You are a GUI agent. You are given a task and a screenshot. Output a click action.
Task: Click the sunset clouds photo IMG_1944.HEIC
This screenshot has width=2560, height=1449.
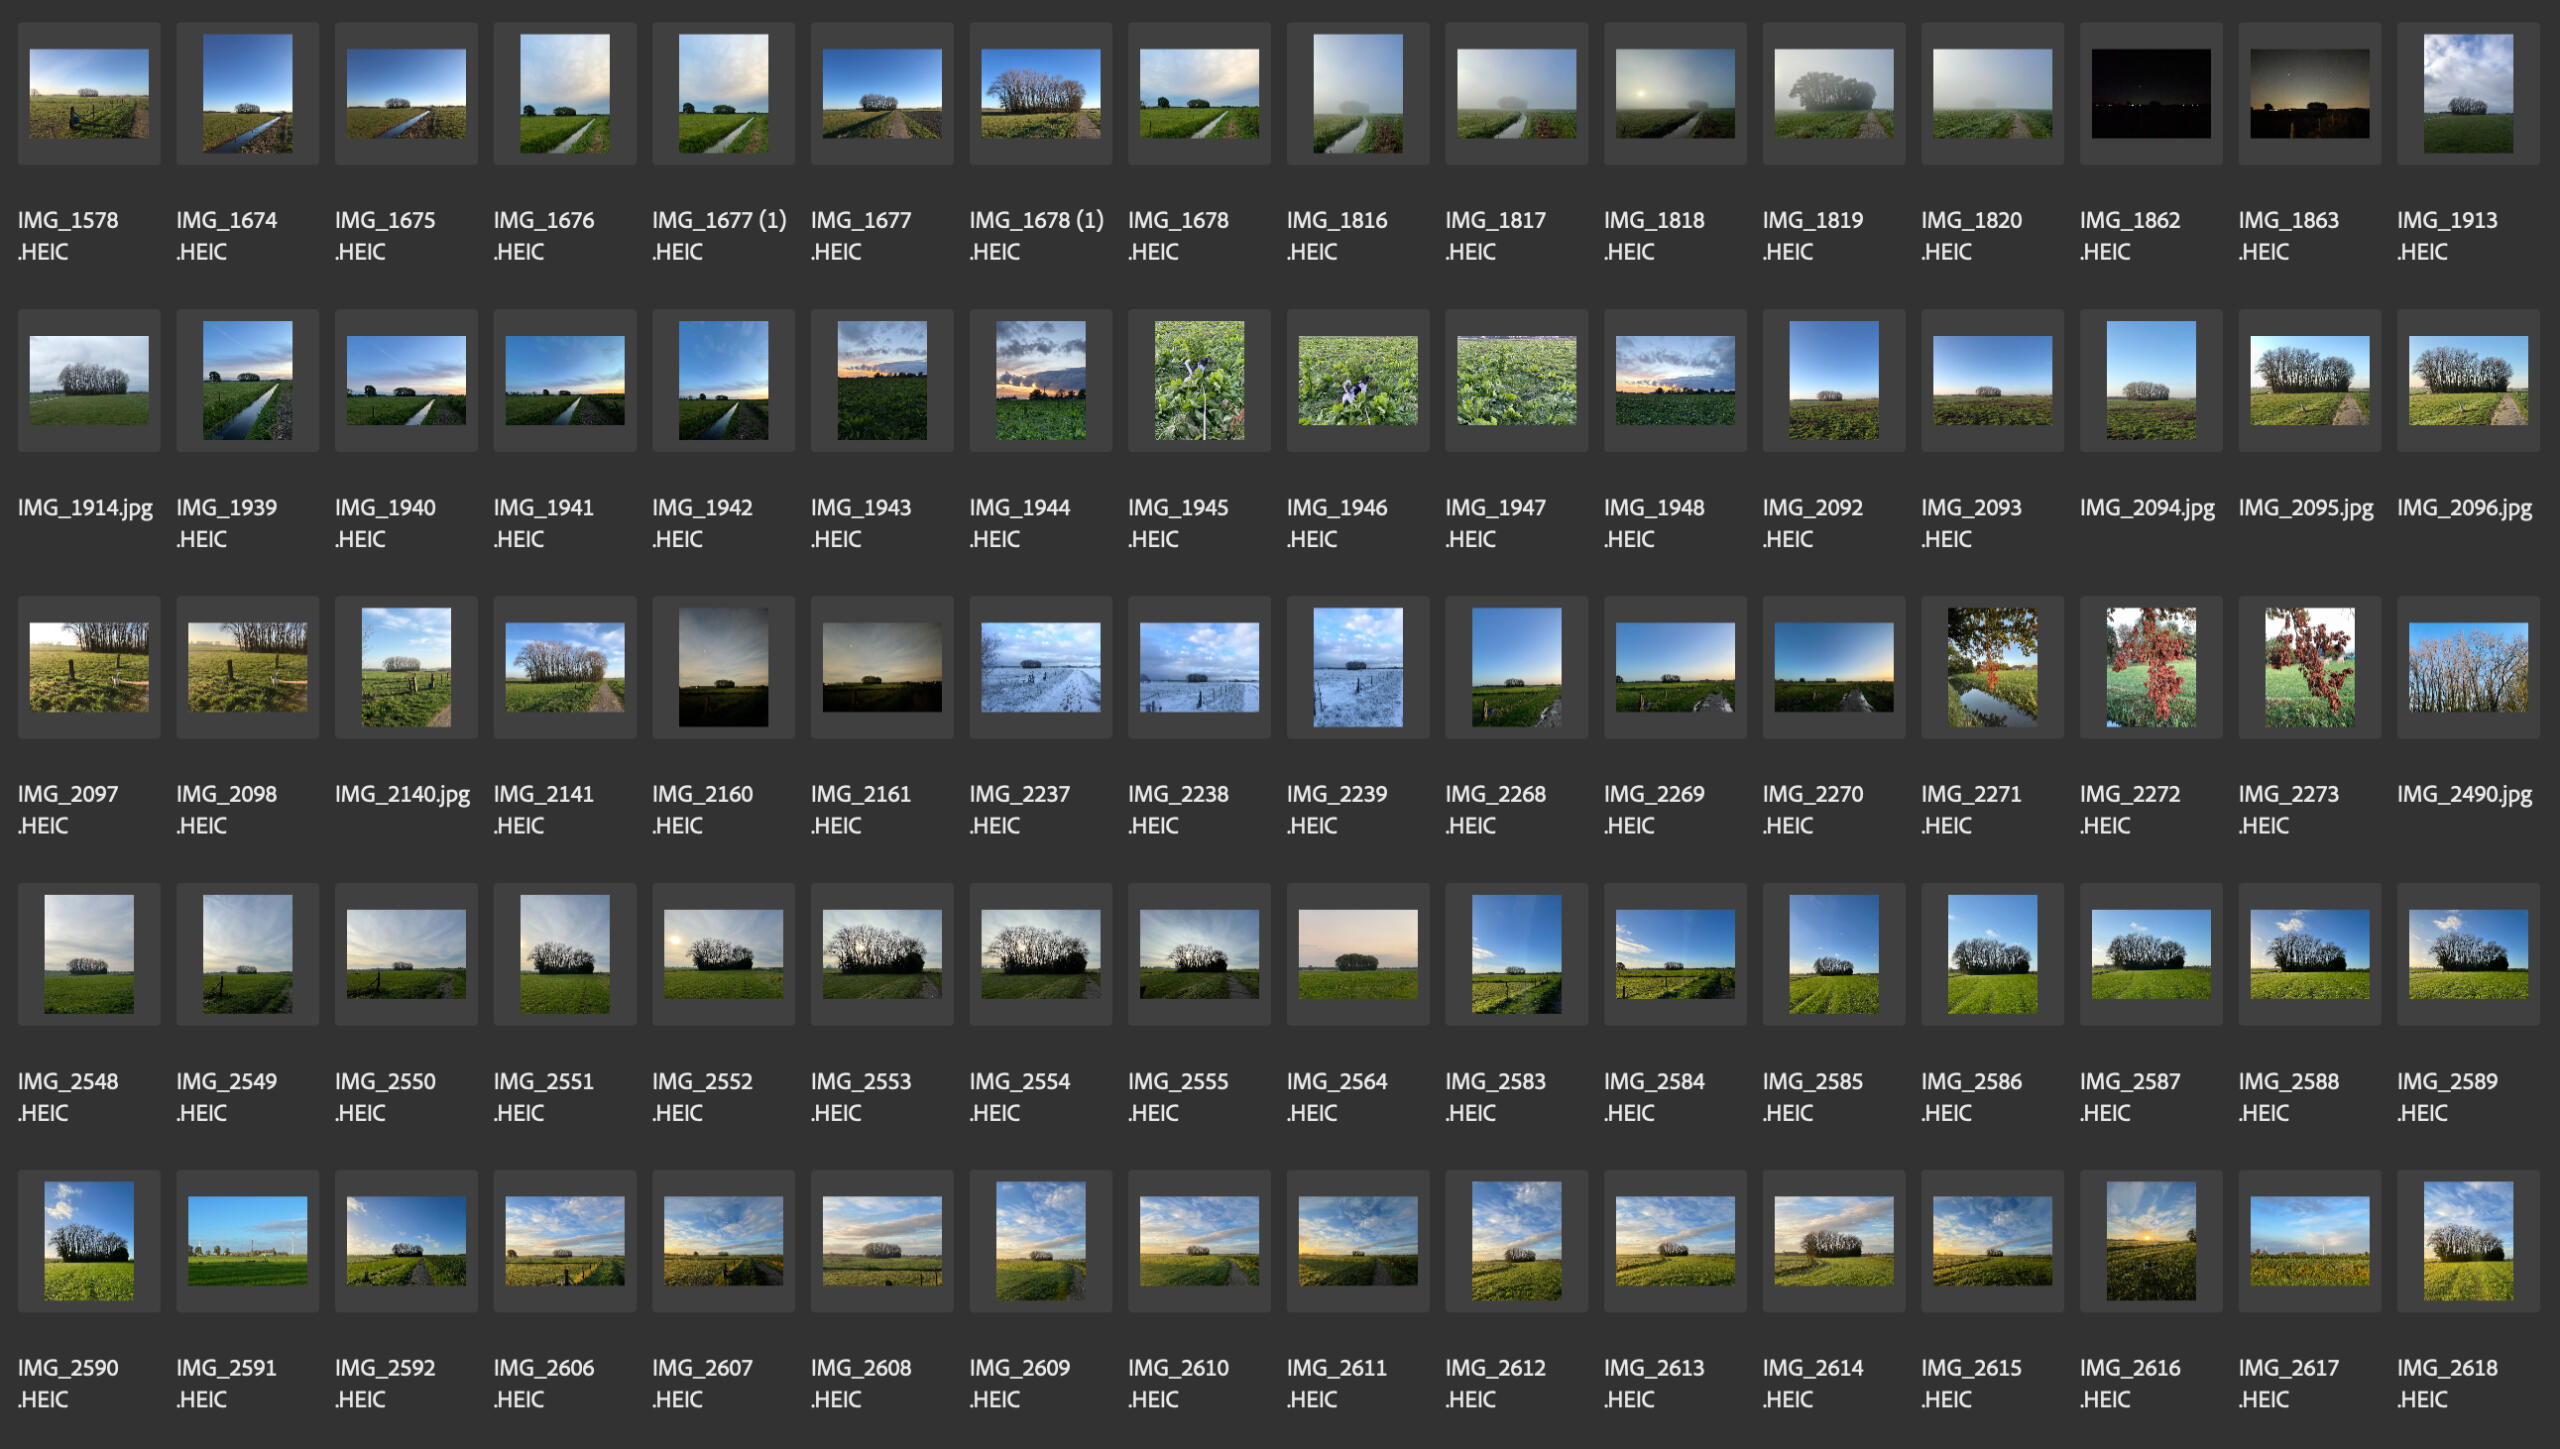click(1040, 380)
